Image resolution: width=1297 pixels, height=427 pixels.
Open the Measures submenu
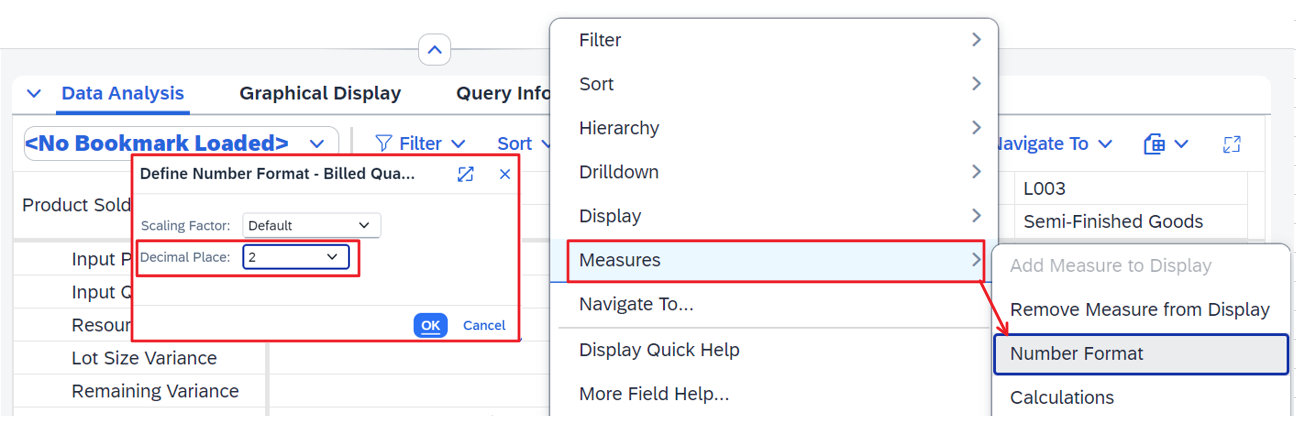coord(775,260)
